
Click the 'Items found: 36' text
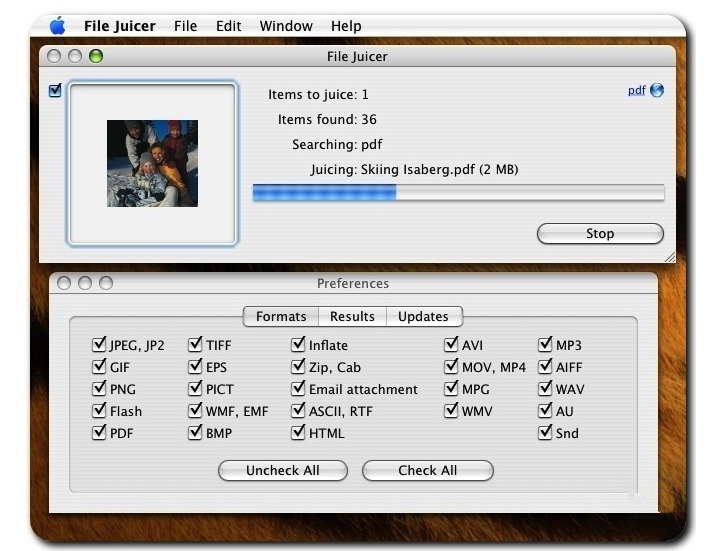(327, 120)
